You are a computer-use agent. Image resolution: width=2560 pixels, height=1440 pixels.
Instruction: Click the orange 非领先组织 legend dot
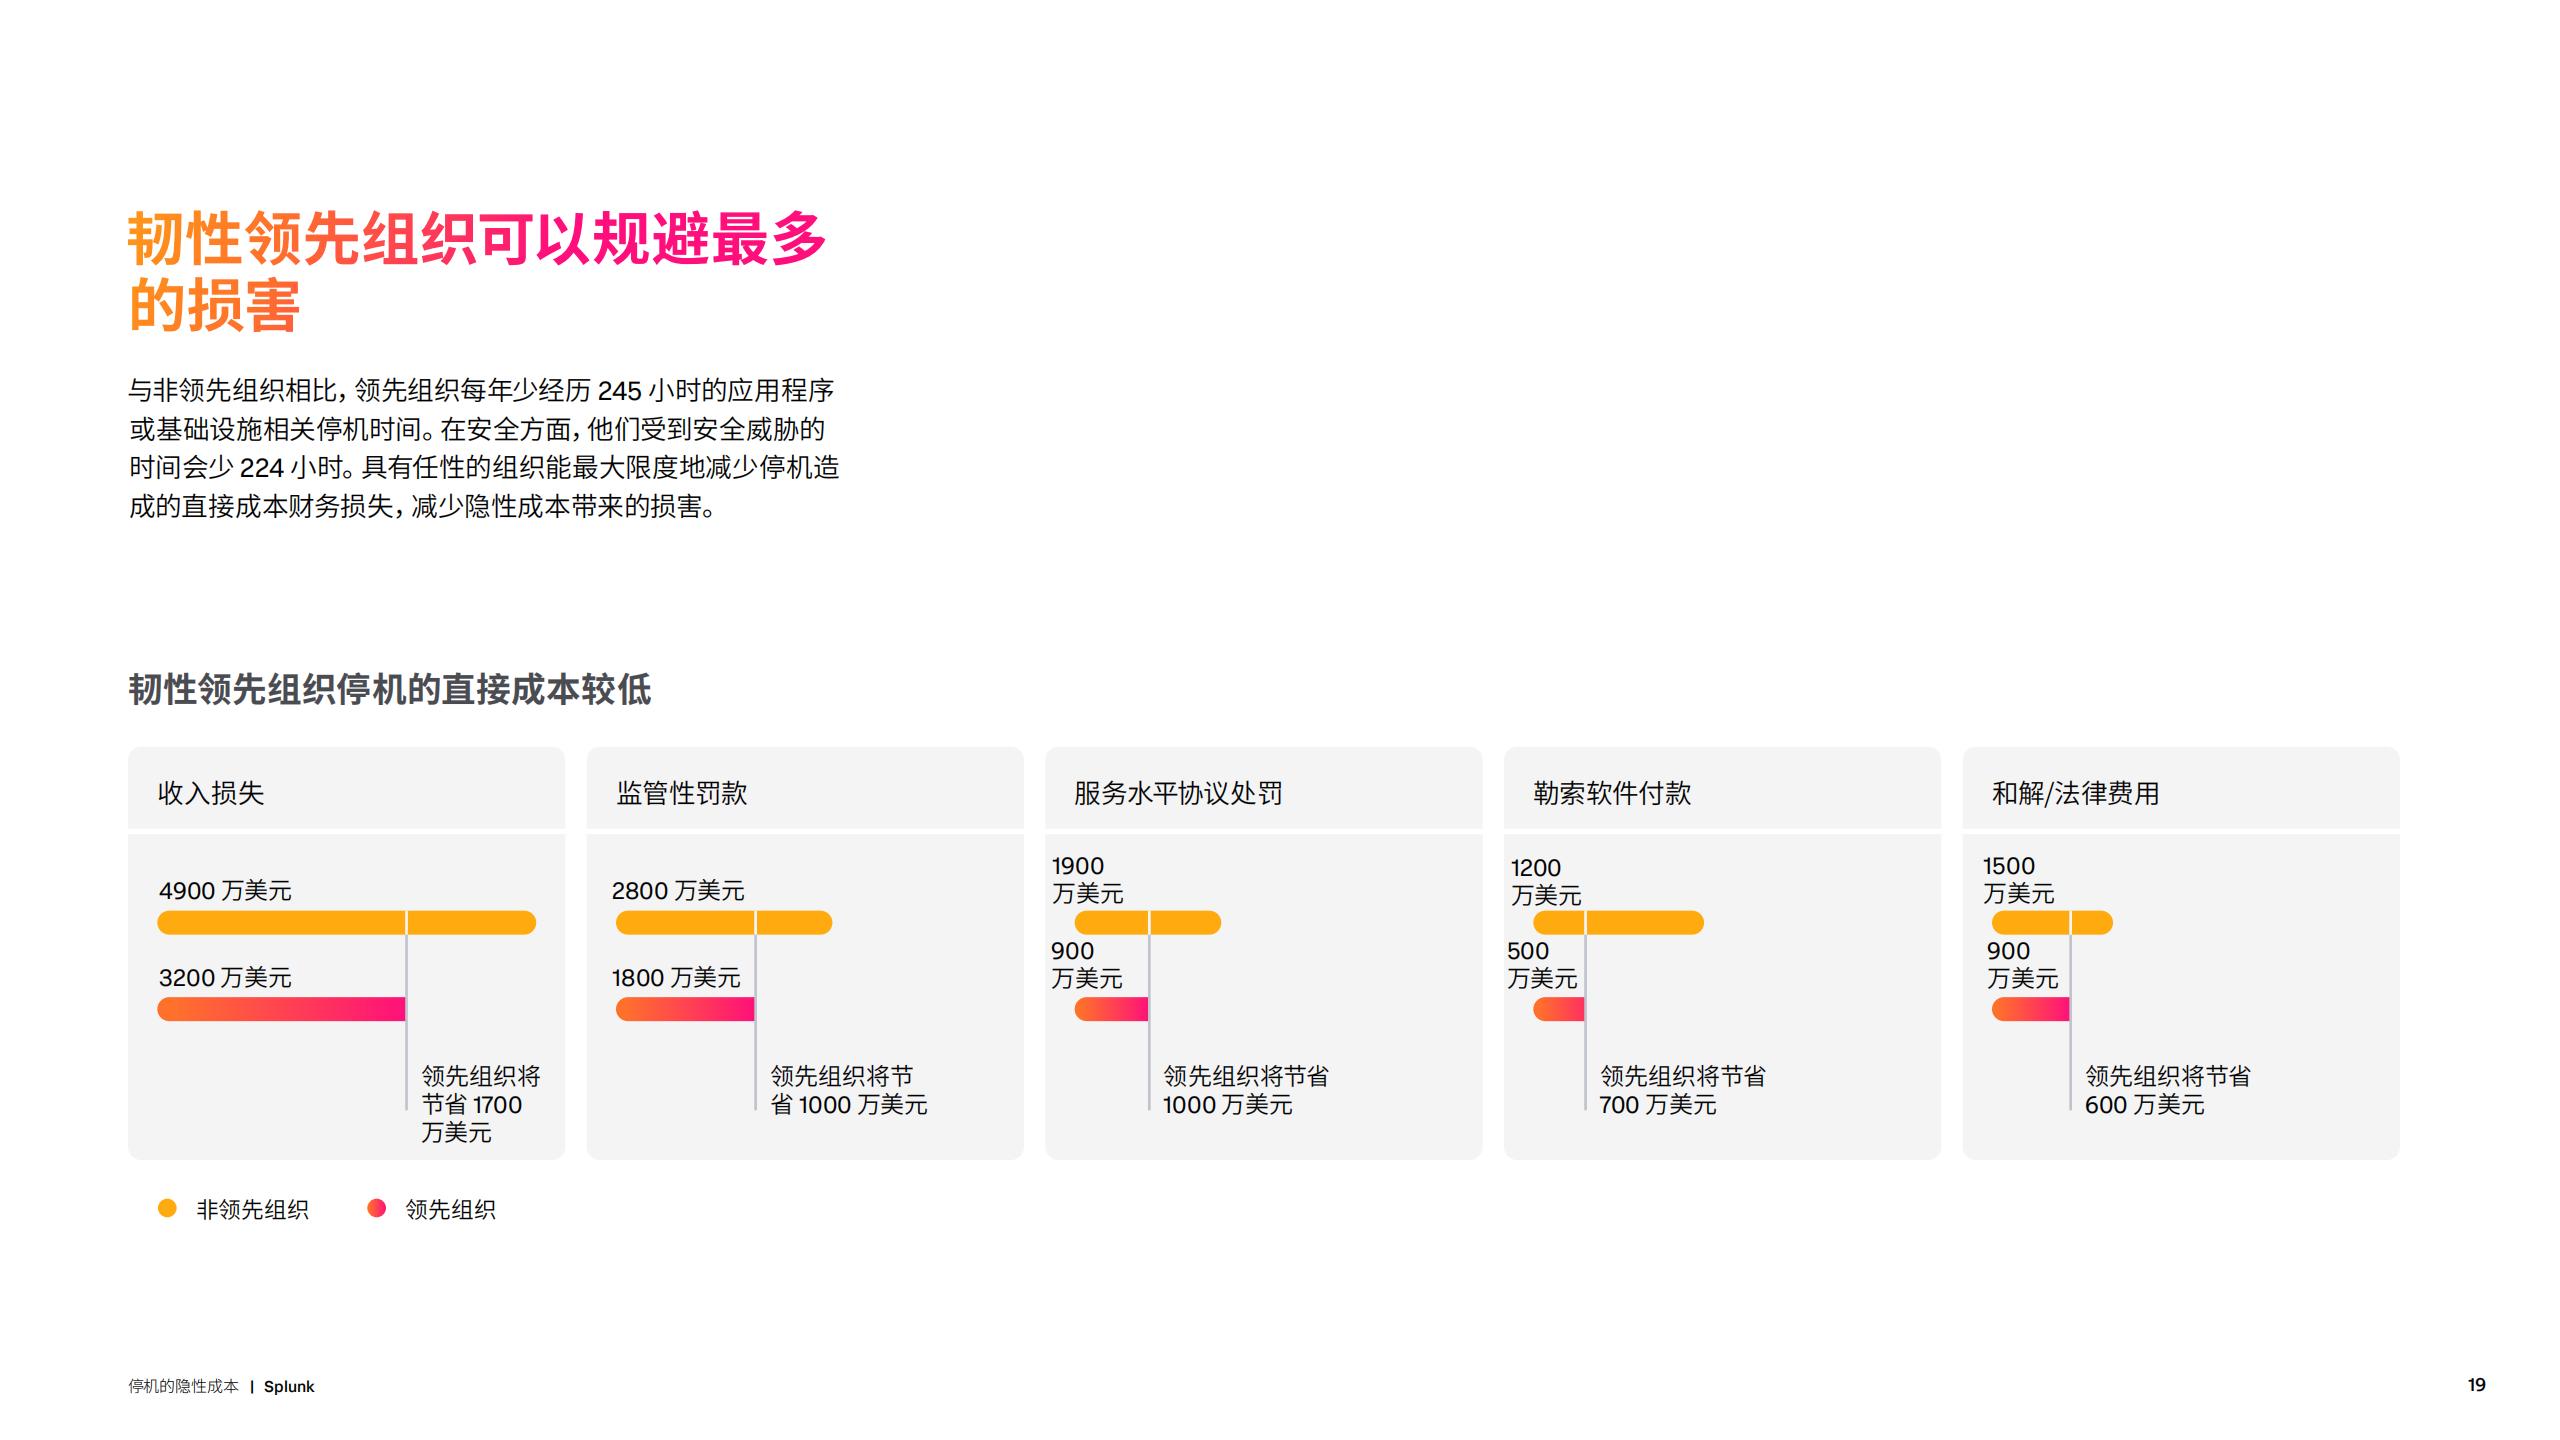[168, 1208]
